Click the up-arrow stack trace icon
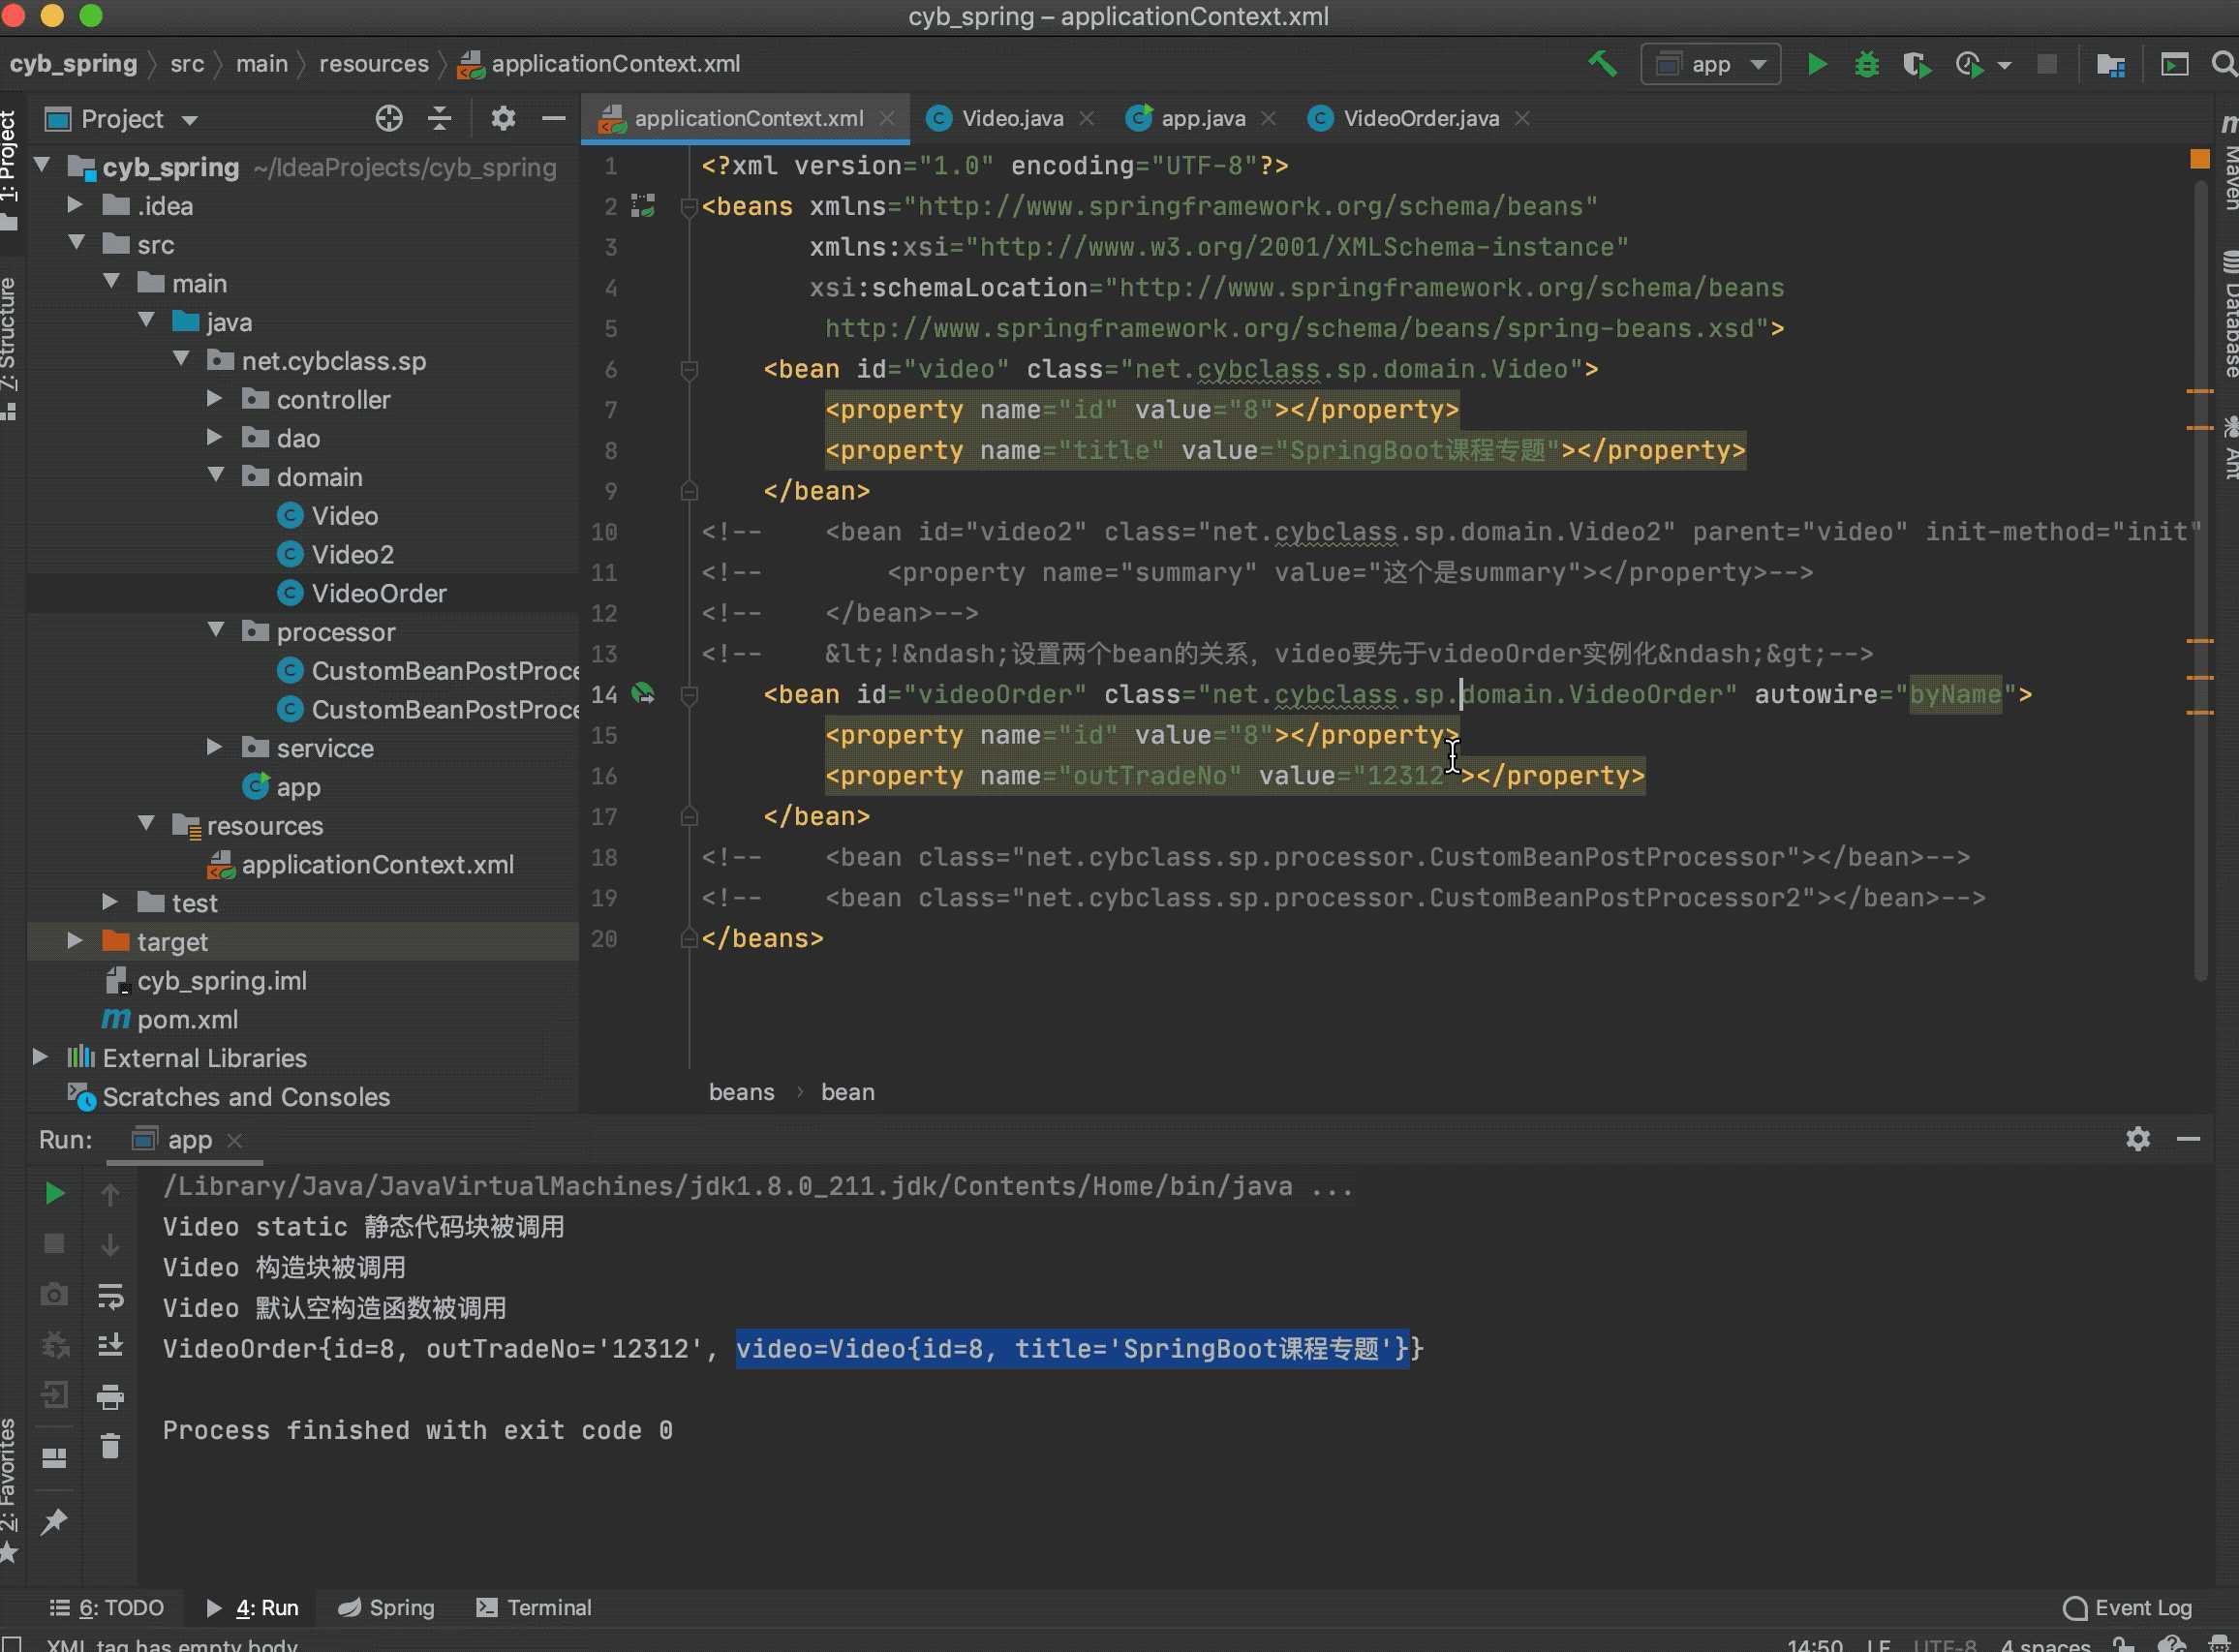Image resolution: width=2239 pixels, height=1652 pixels. (110, 1193)
